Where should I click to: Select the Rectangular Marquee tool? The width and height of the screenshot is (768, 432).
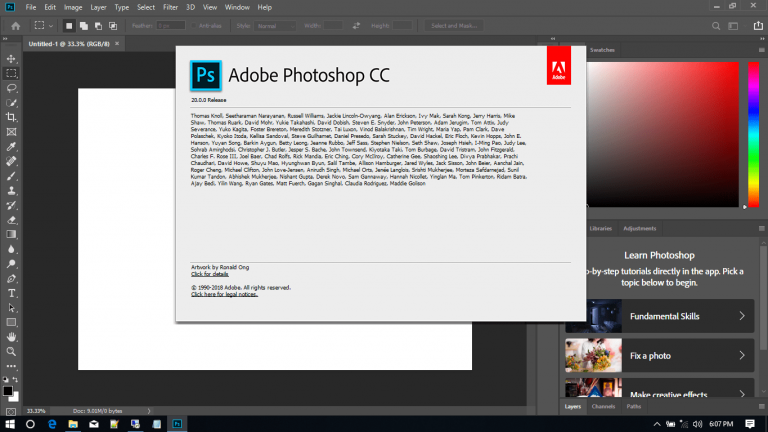tap(11, 73)
